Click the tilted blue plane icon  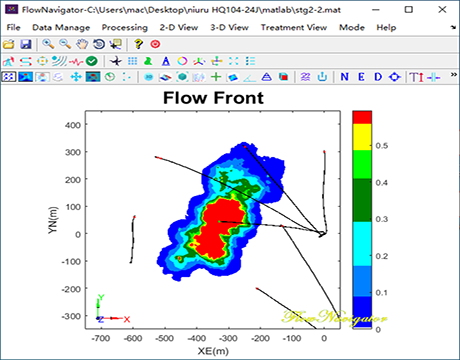[x=233, y=78]
